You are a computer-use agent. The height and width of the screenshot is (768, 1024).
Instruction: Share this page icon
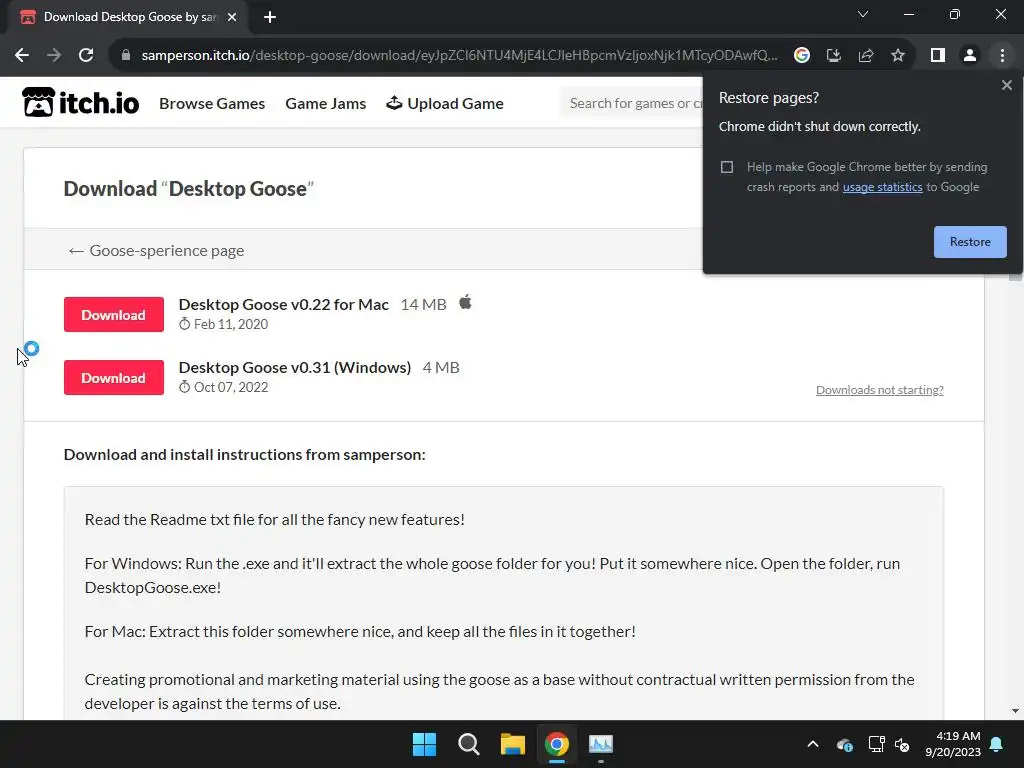[x=866, y=56]
